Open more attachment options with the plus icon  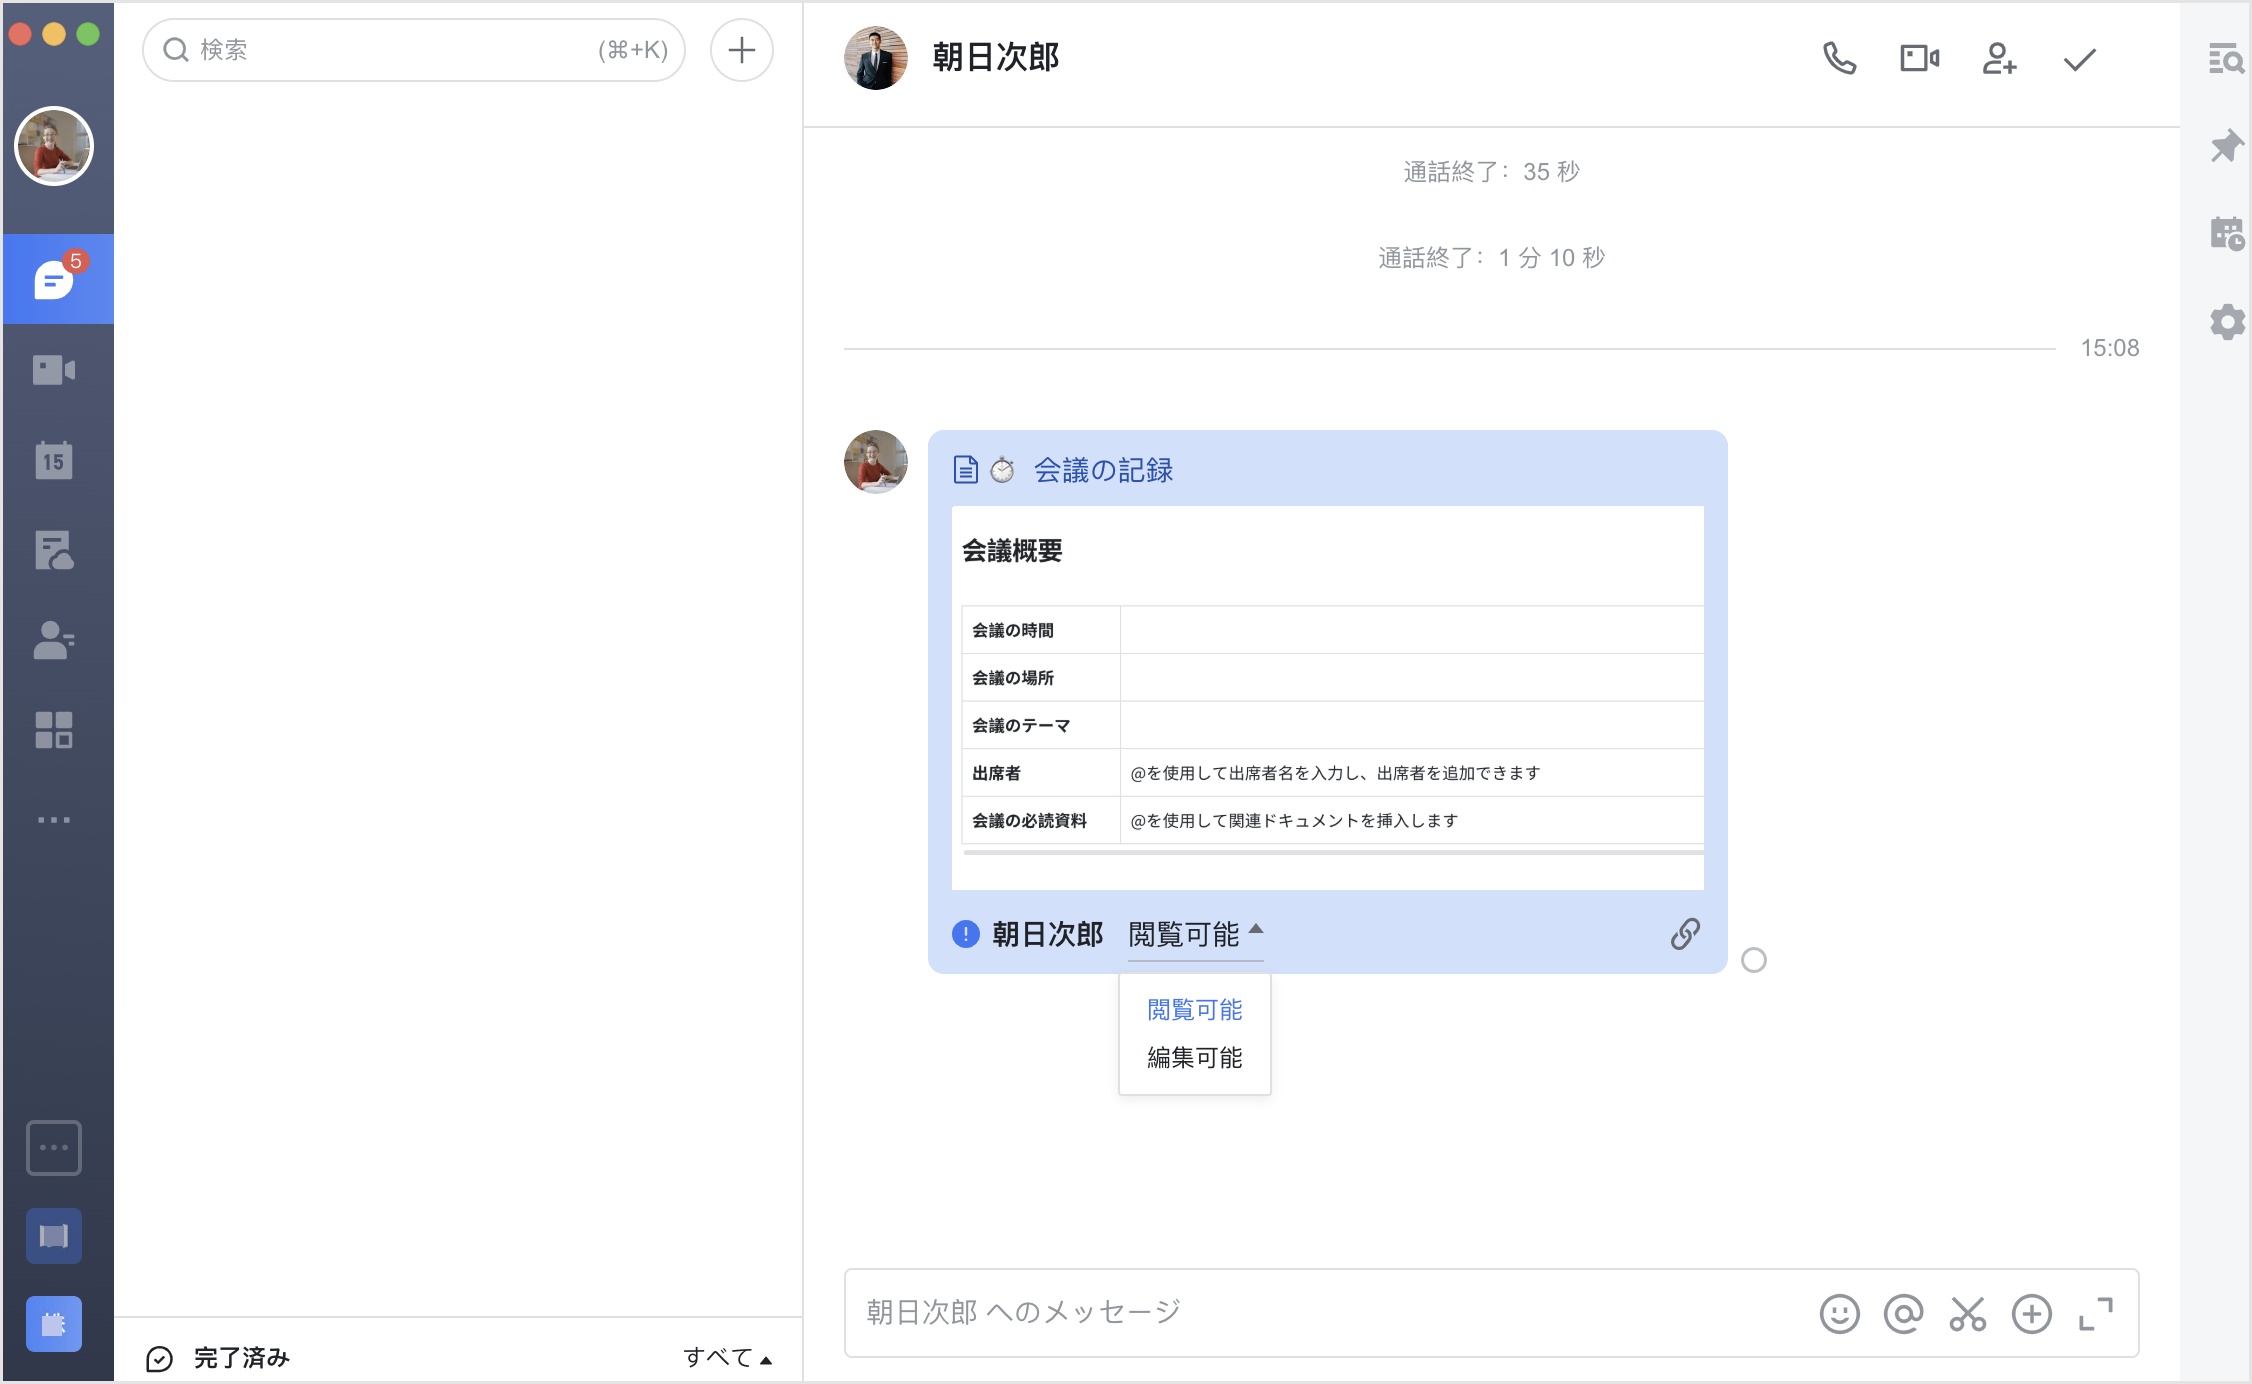click(2031, 1313)
